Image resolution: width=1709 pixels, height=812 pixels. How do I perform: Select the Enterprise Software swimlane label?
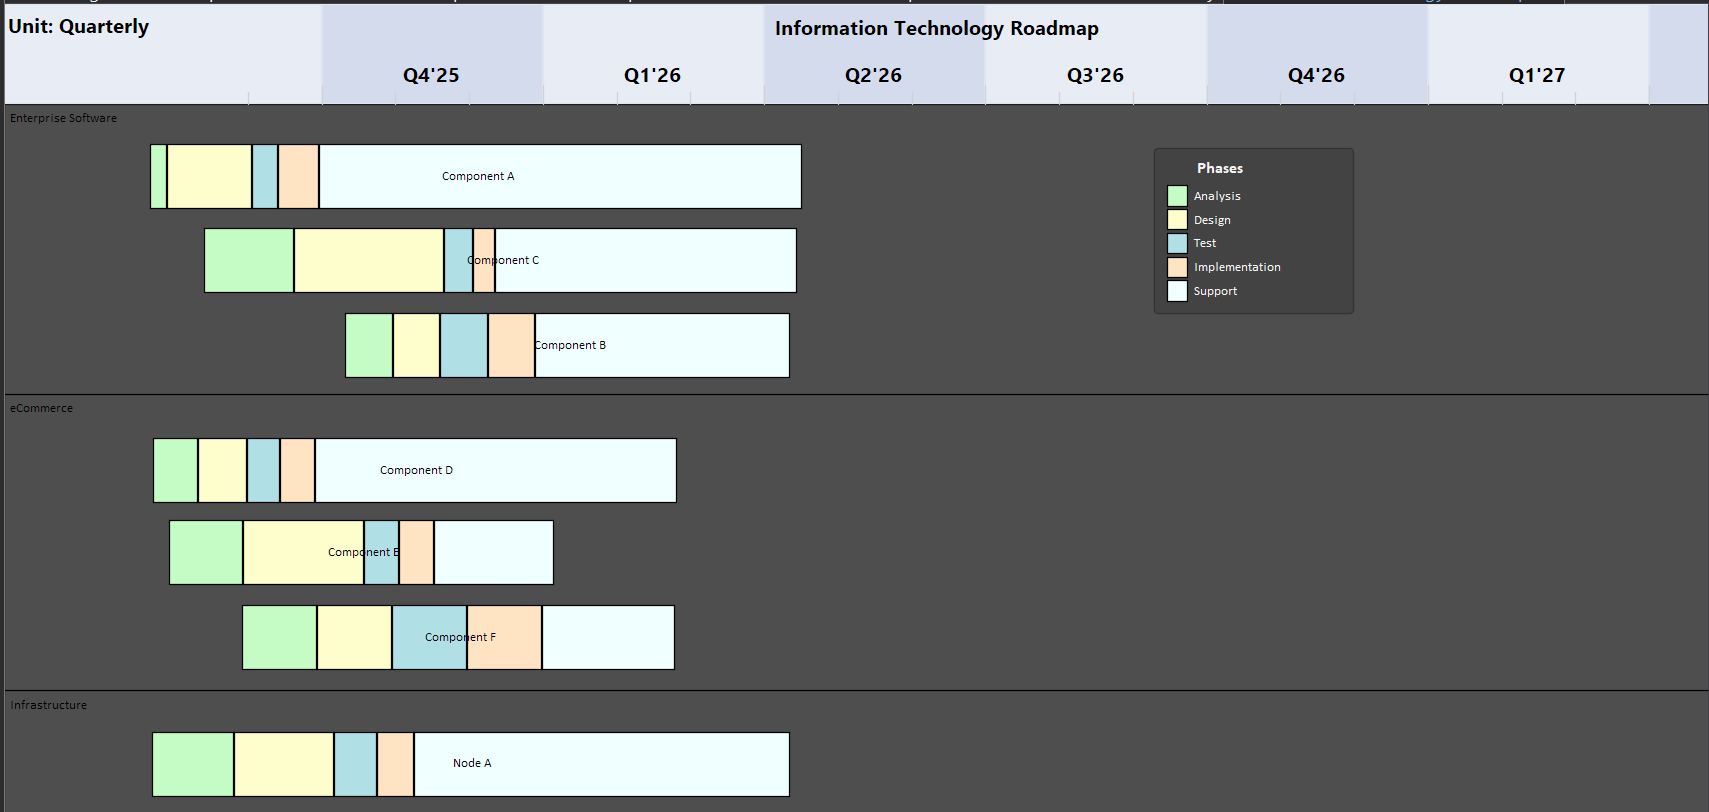click(63, 118)
